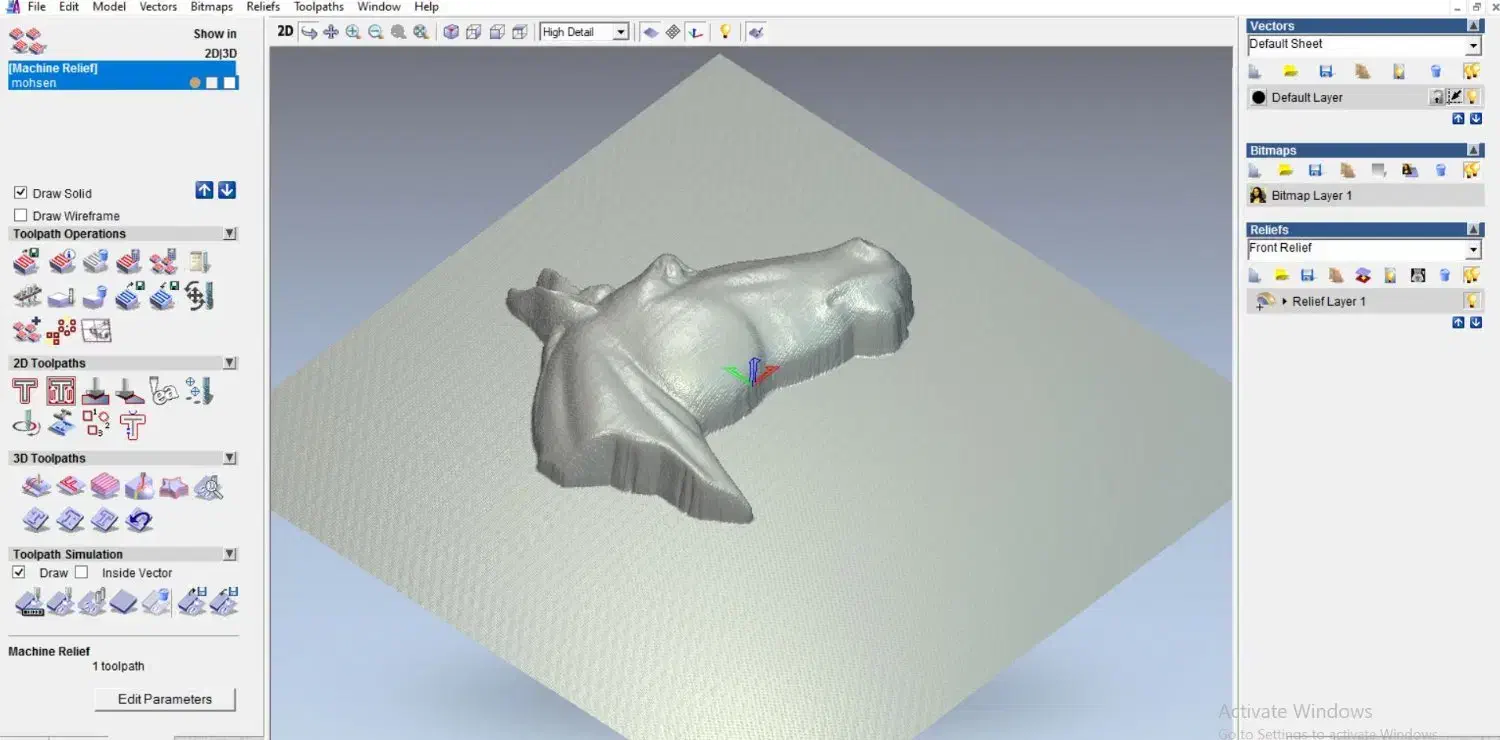Click the save icon in Vectors panel
The width and height of the screenshot is (1500, 740).
tap(1326, 71)
